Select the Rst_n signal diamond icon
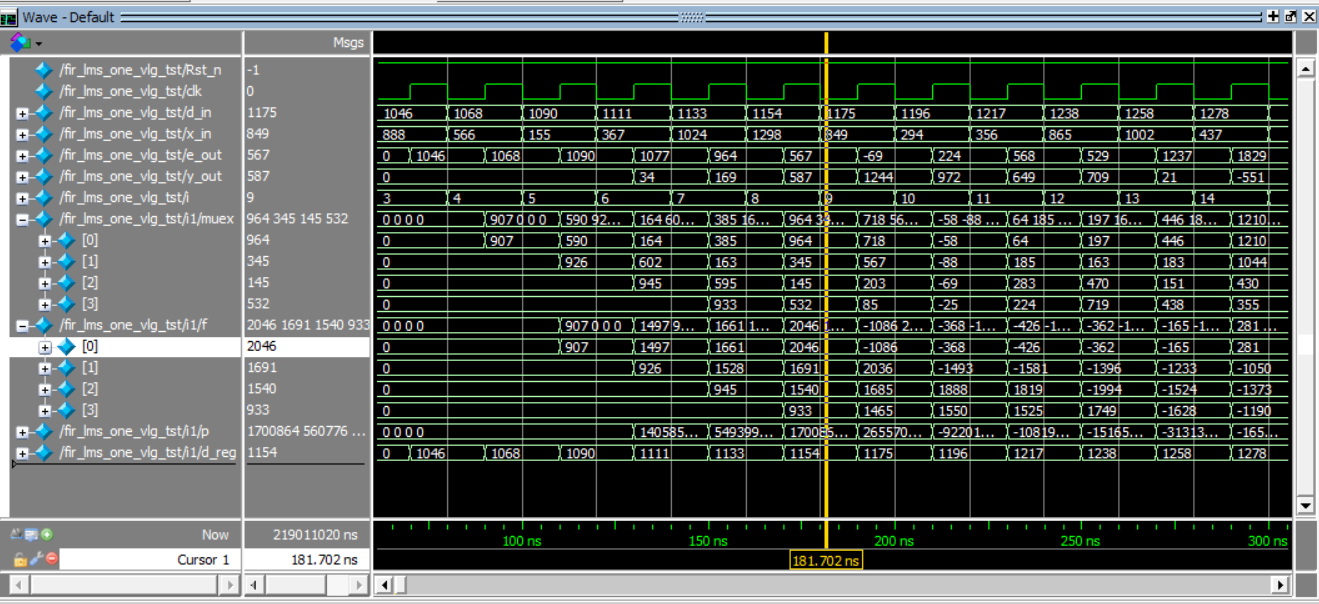Image resolution: width=1319 pixels, height=604 pixels. (43, 70)
